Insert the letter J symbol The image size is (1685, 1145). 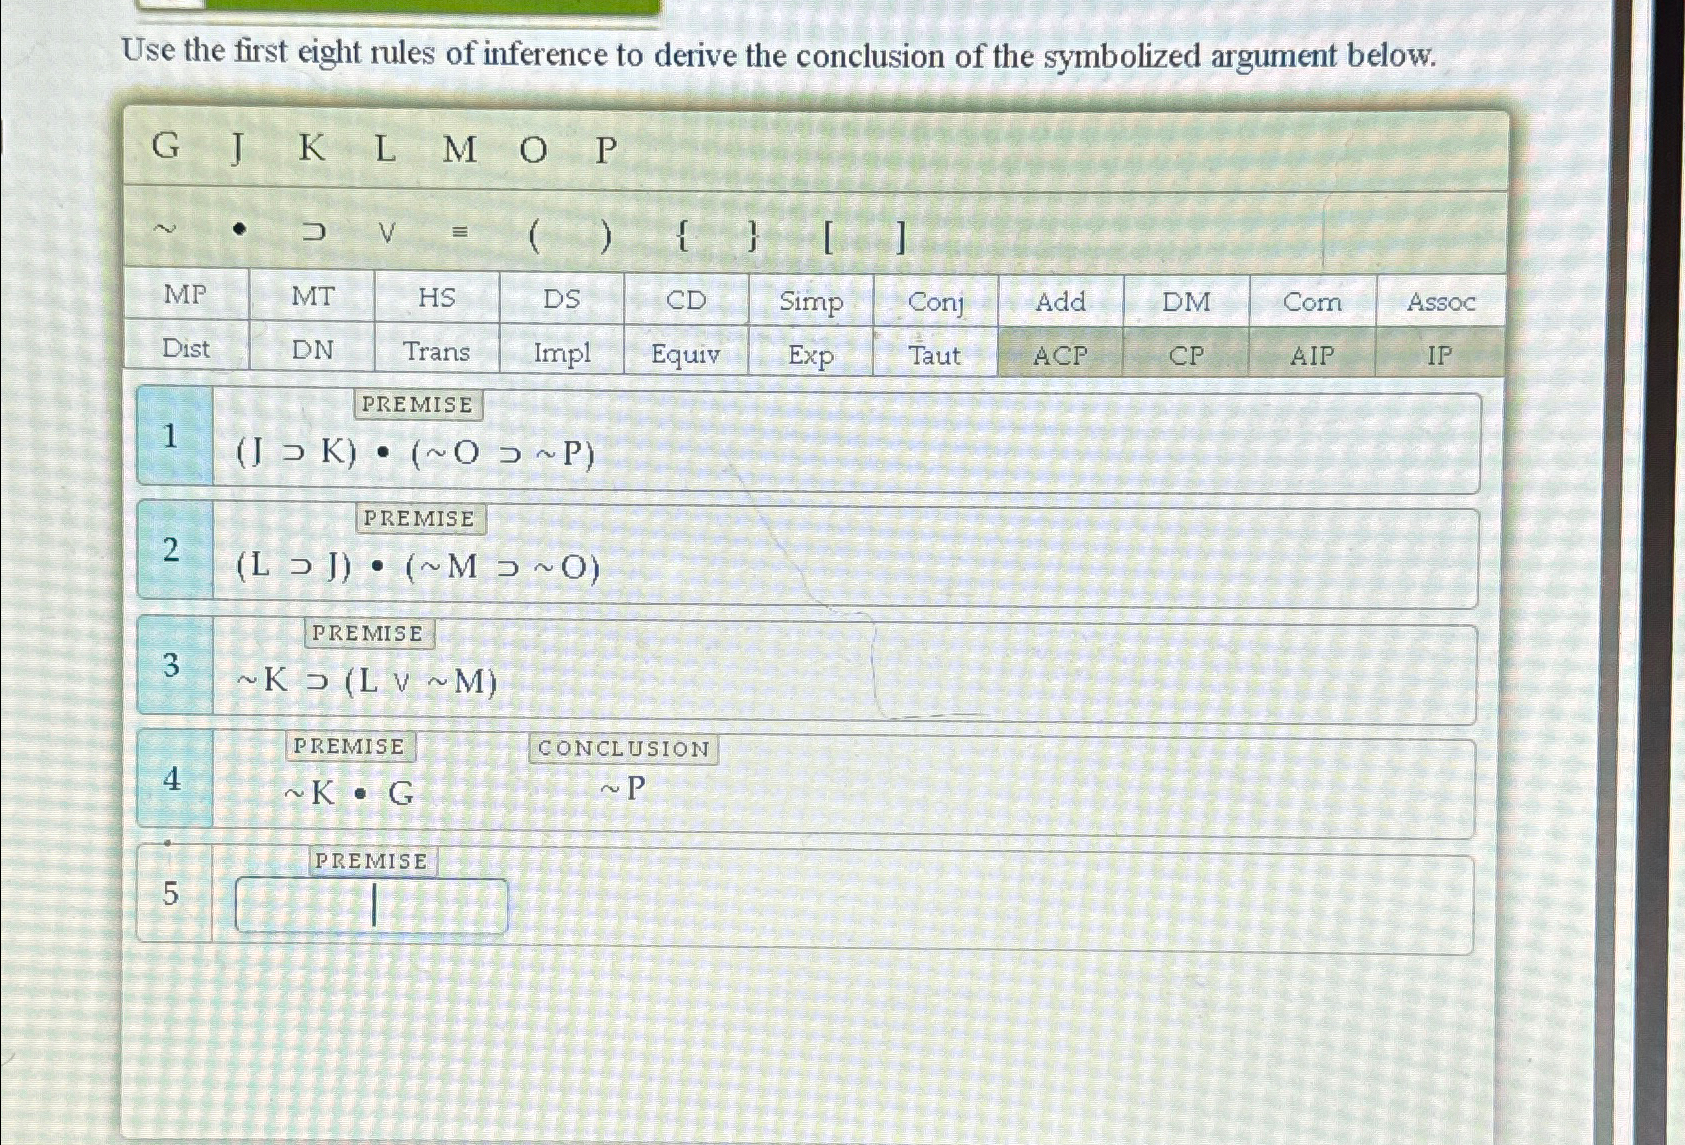pyautogui.click(x=237, y=148)
